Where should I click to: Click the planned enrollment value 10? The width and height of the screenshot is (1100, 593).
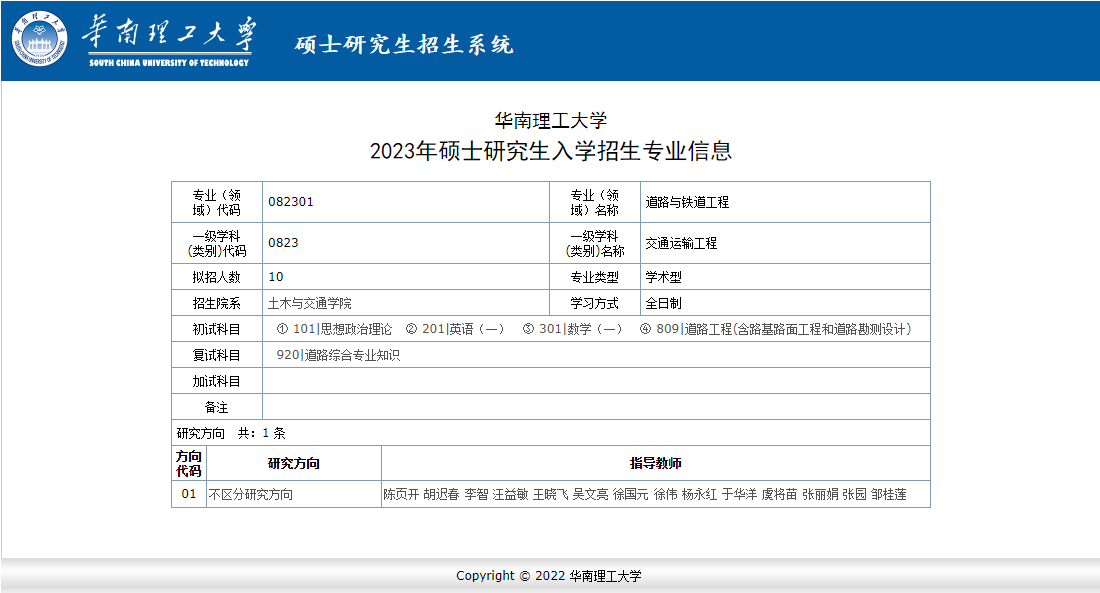276,276
